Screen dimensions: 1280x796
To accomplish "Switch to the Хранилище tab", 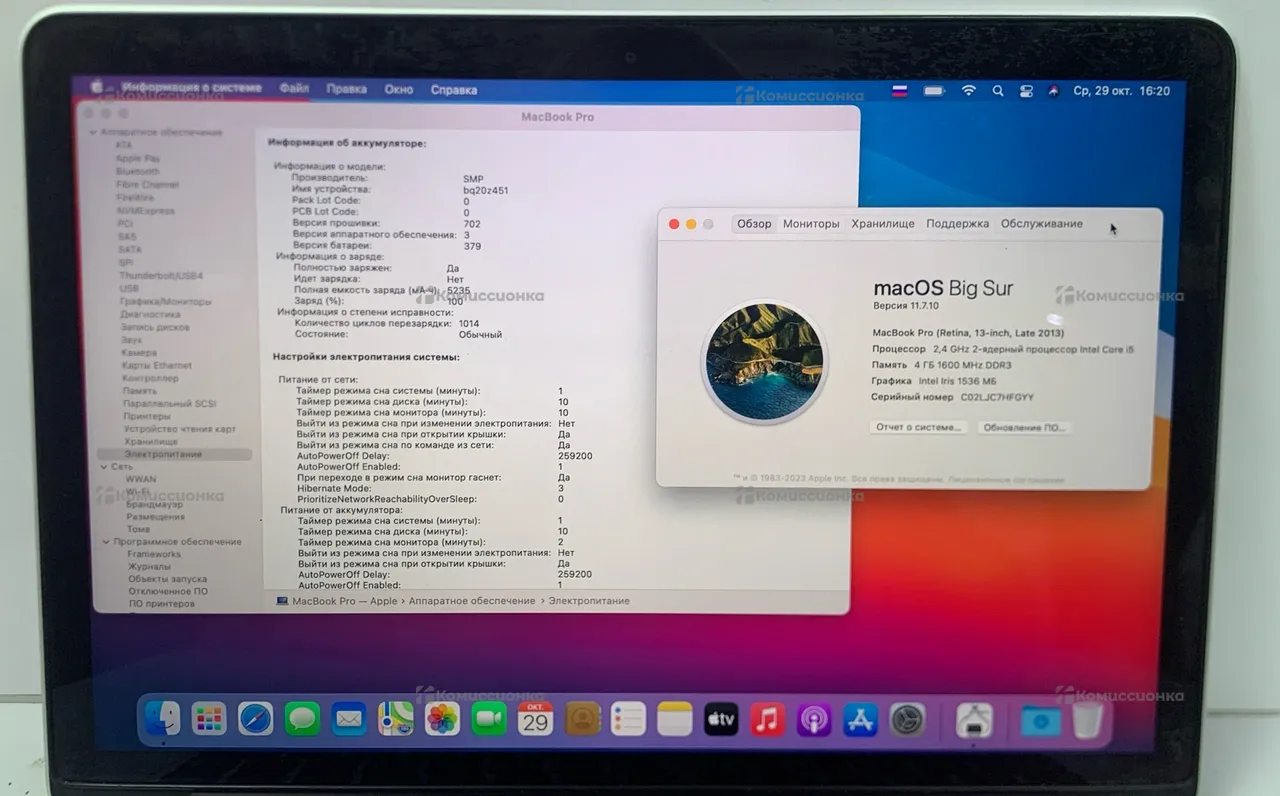I will pos(882,224).
